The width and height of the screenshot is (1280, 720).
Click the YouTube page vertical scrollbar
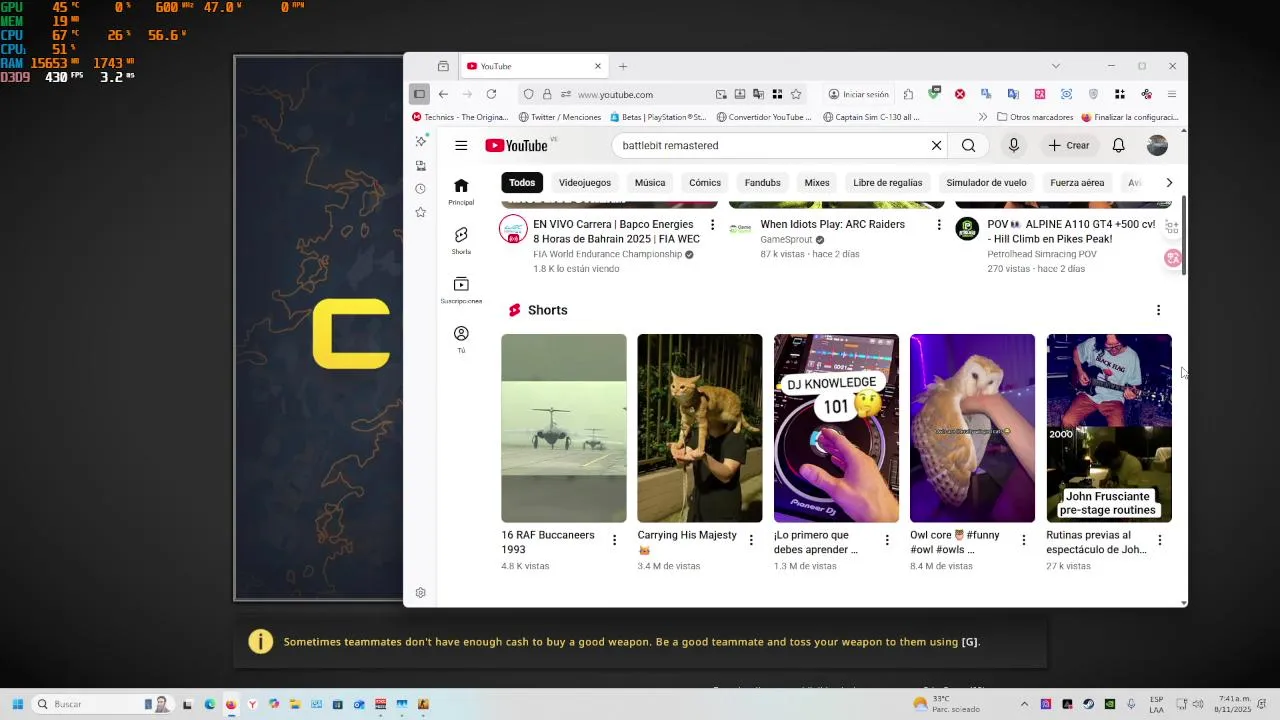click(x=1184, y=236)
